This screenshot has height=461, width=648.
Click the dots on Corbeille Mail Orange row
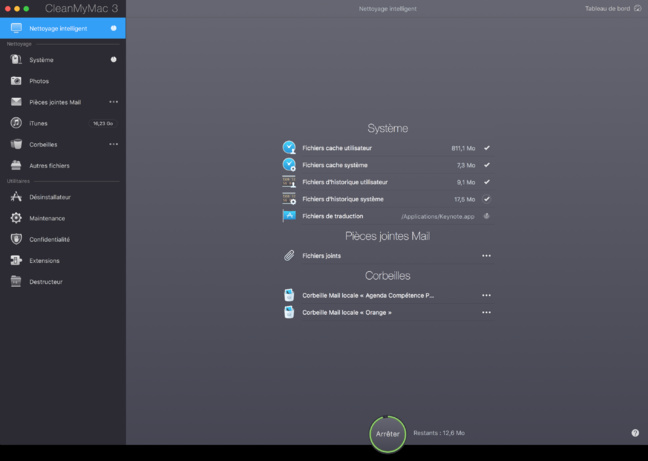click(486, 312)
